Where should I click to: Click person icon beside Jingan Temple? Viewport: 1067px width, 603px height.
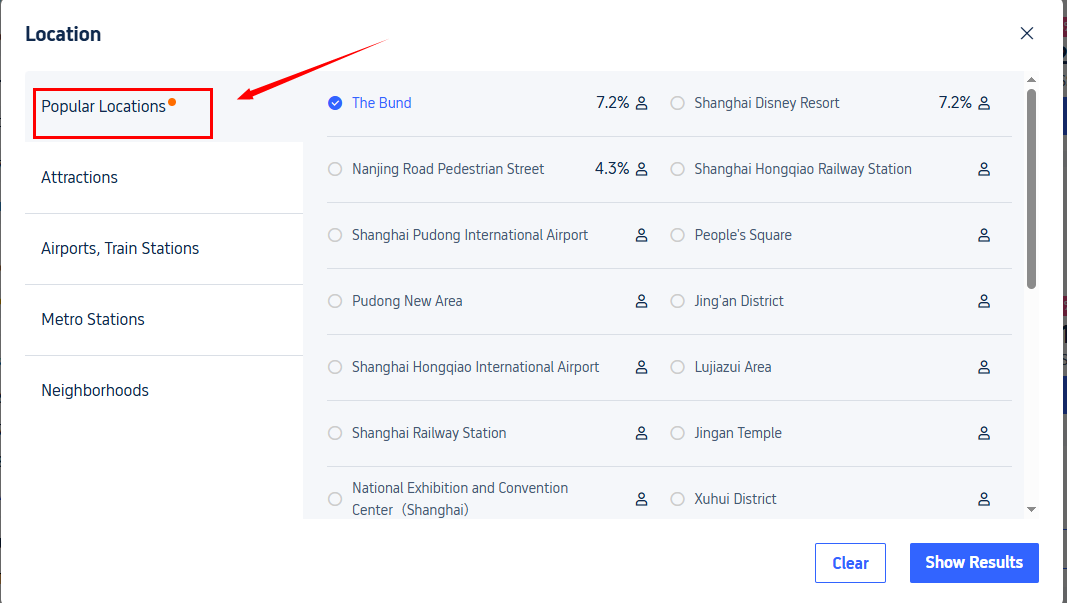click(x=984, y=433)
